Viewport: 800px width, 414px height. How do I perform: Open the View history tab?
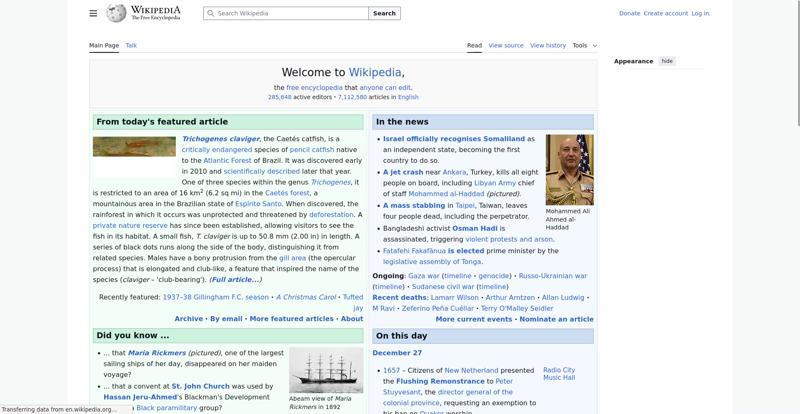(548, 45)
